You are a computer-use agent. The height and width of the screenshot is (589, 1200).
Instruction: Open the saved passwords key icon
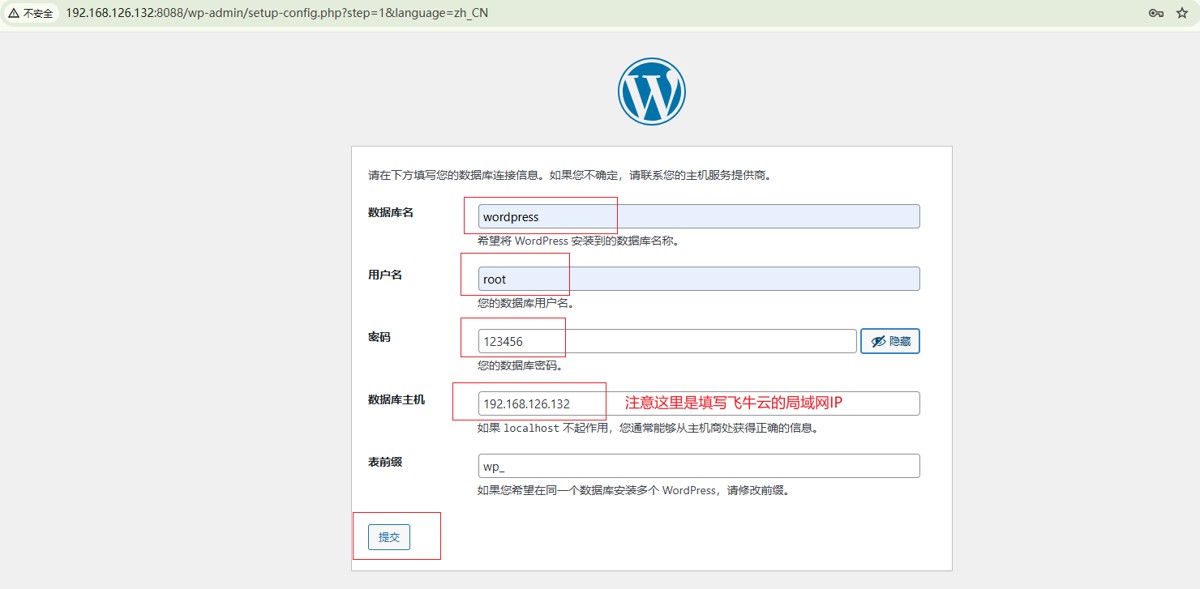tap(1156, 13)
